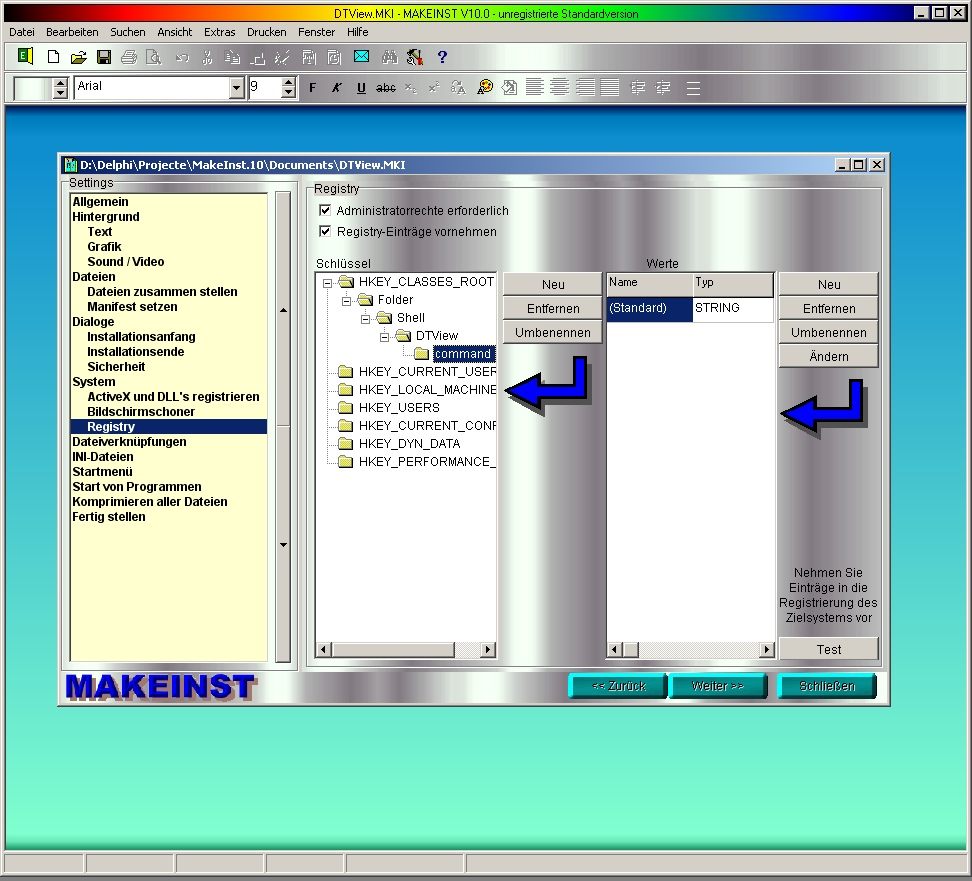Screen dimensions: 972x881
Task: Toggle Administratorrechte erforderlich checkbox
Action: 324,210
